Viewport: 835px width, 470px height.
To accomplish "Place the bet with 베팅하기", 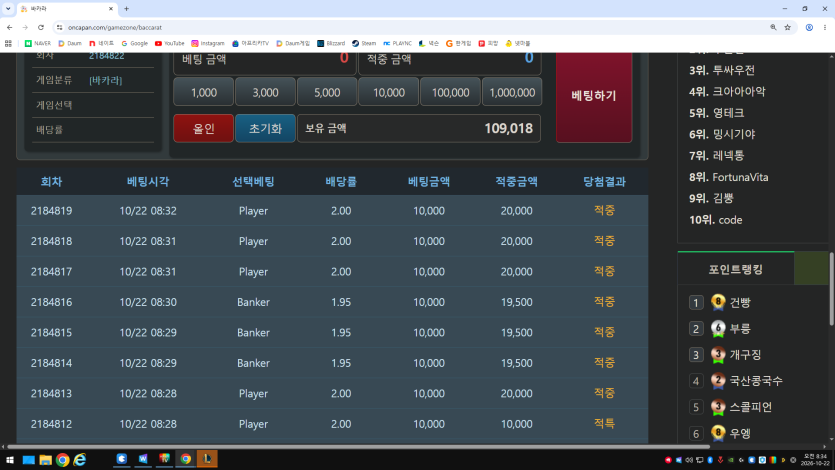I will (x=594, y=96).
